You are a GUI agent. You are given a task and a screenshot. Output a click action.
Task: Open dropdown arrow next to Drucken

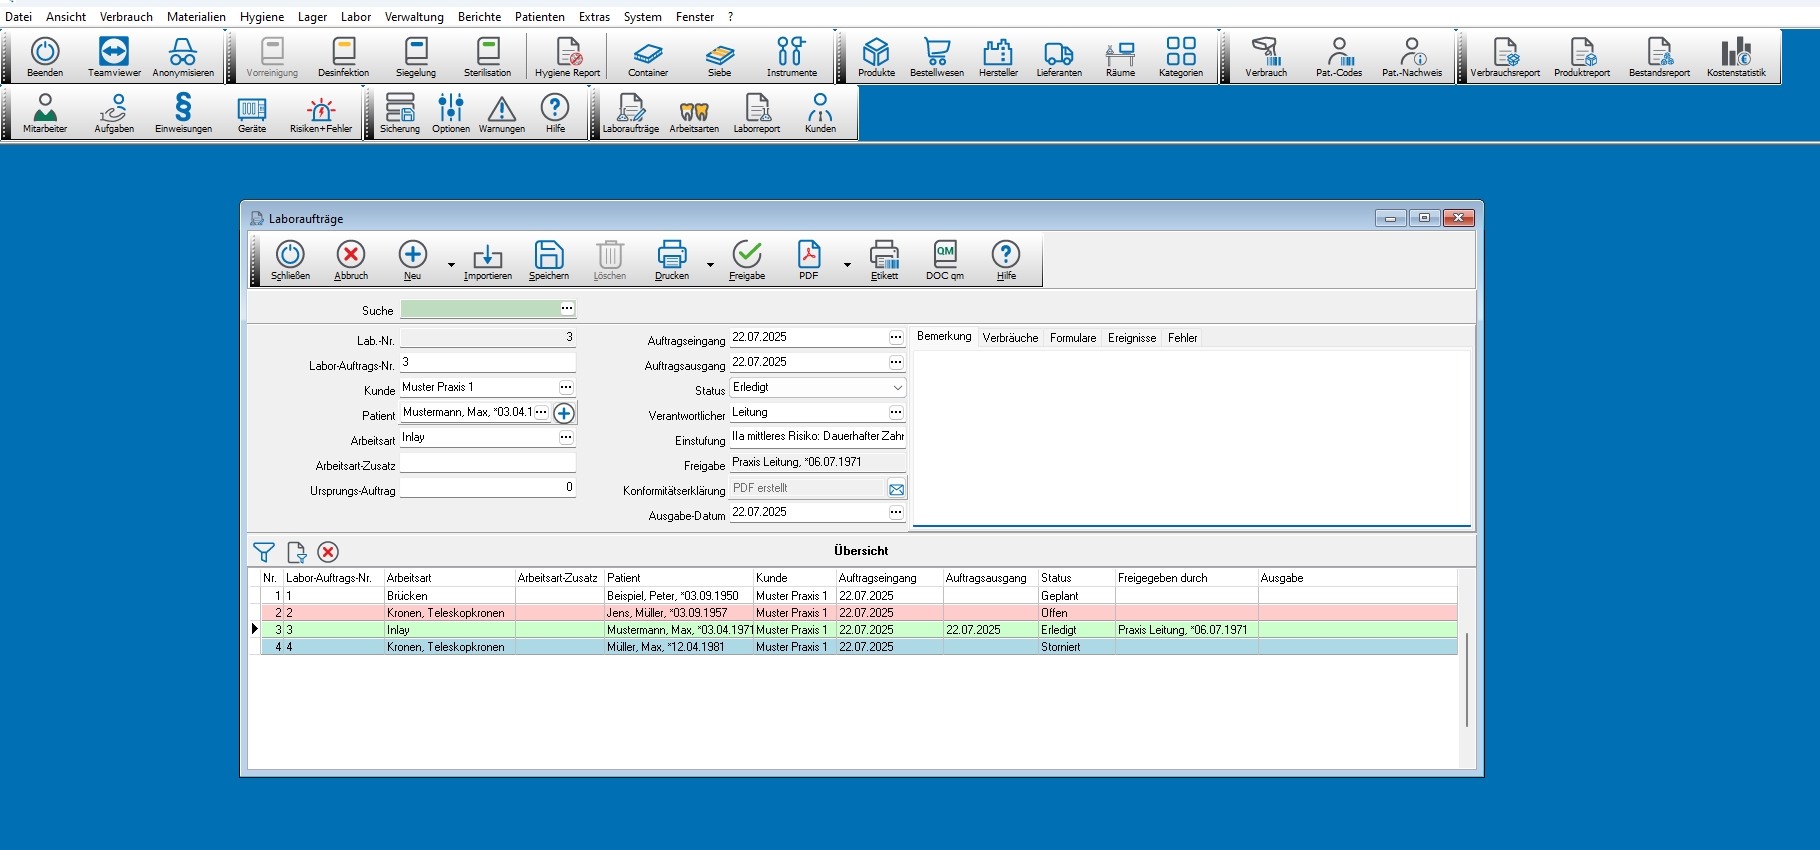pos(710,265)
